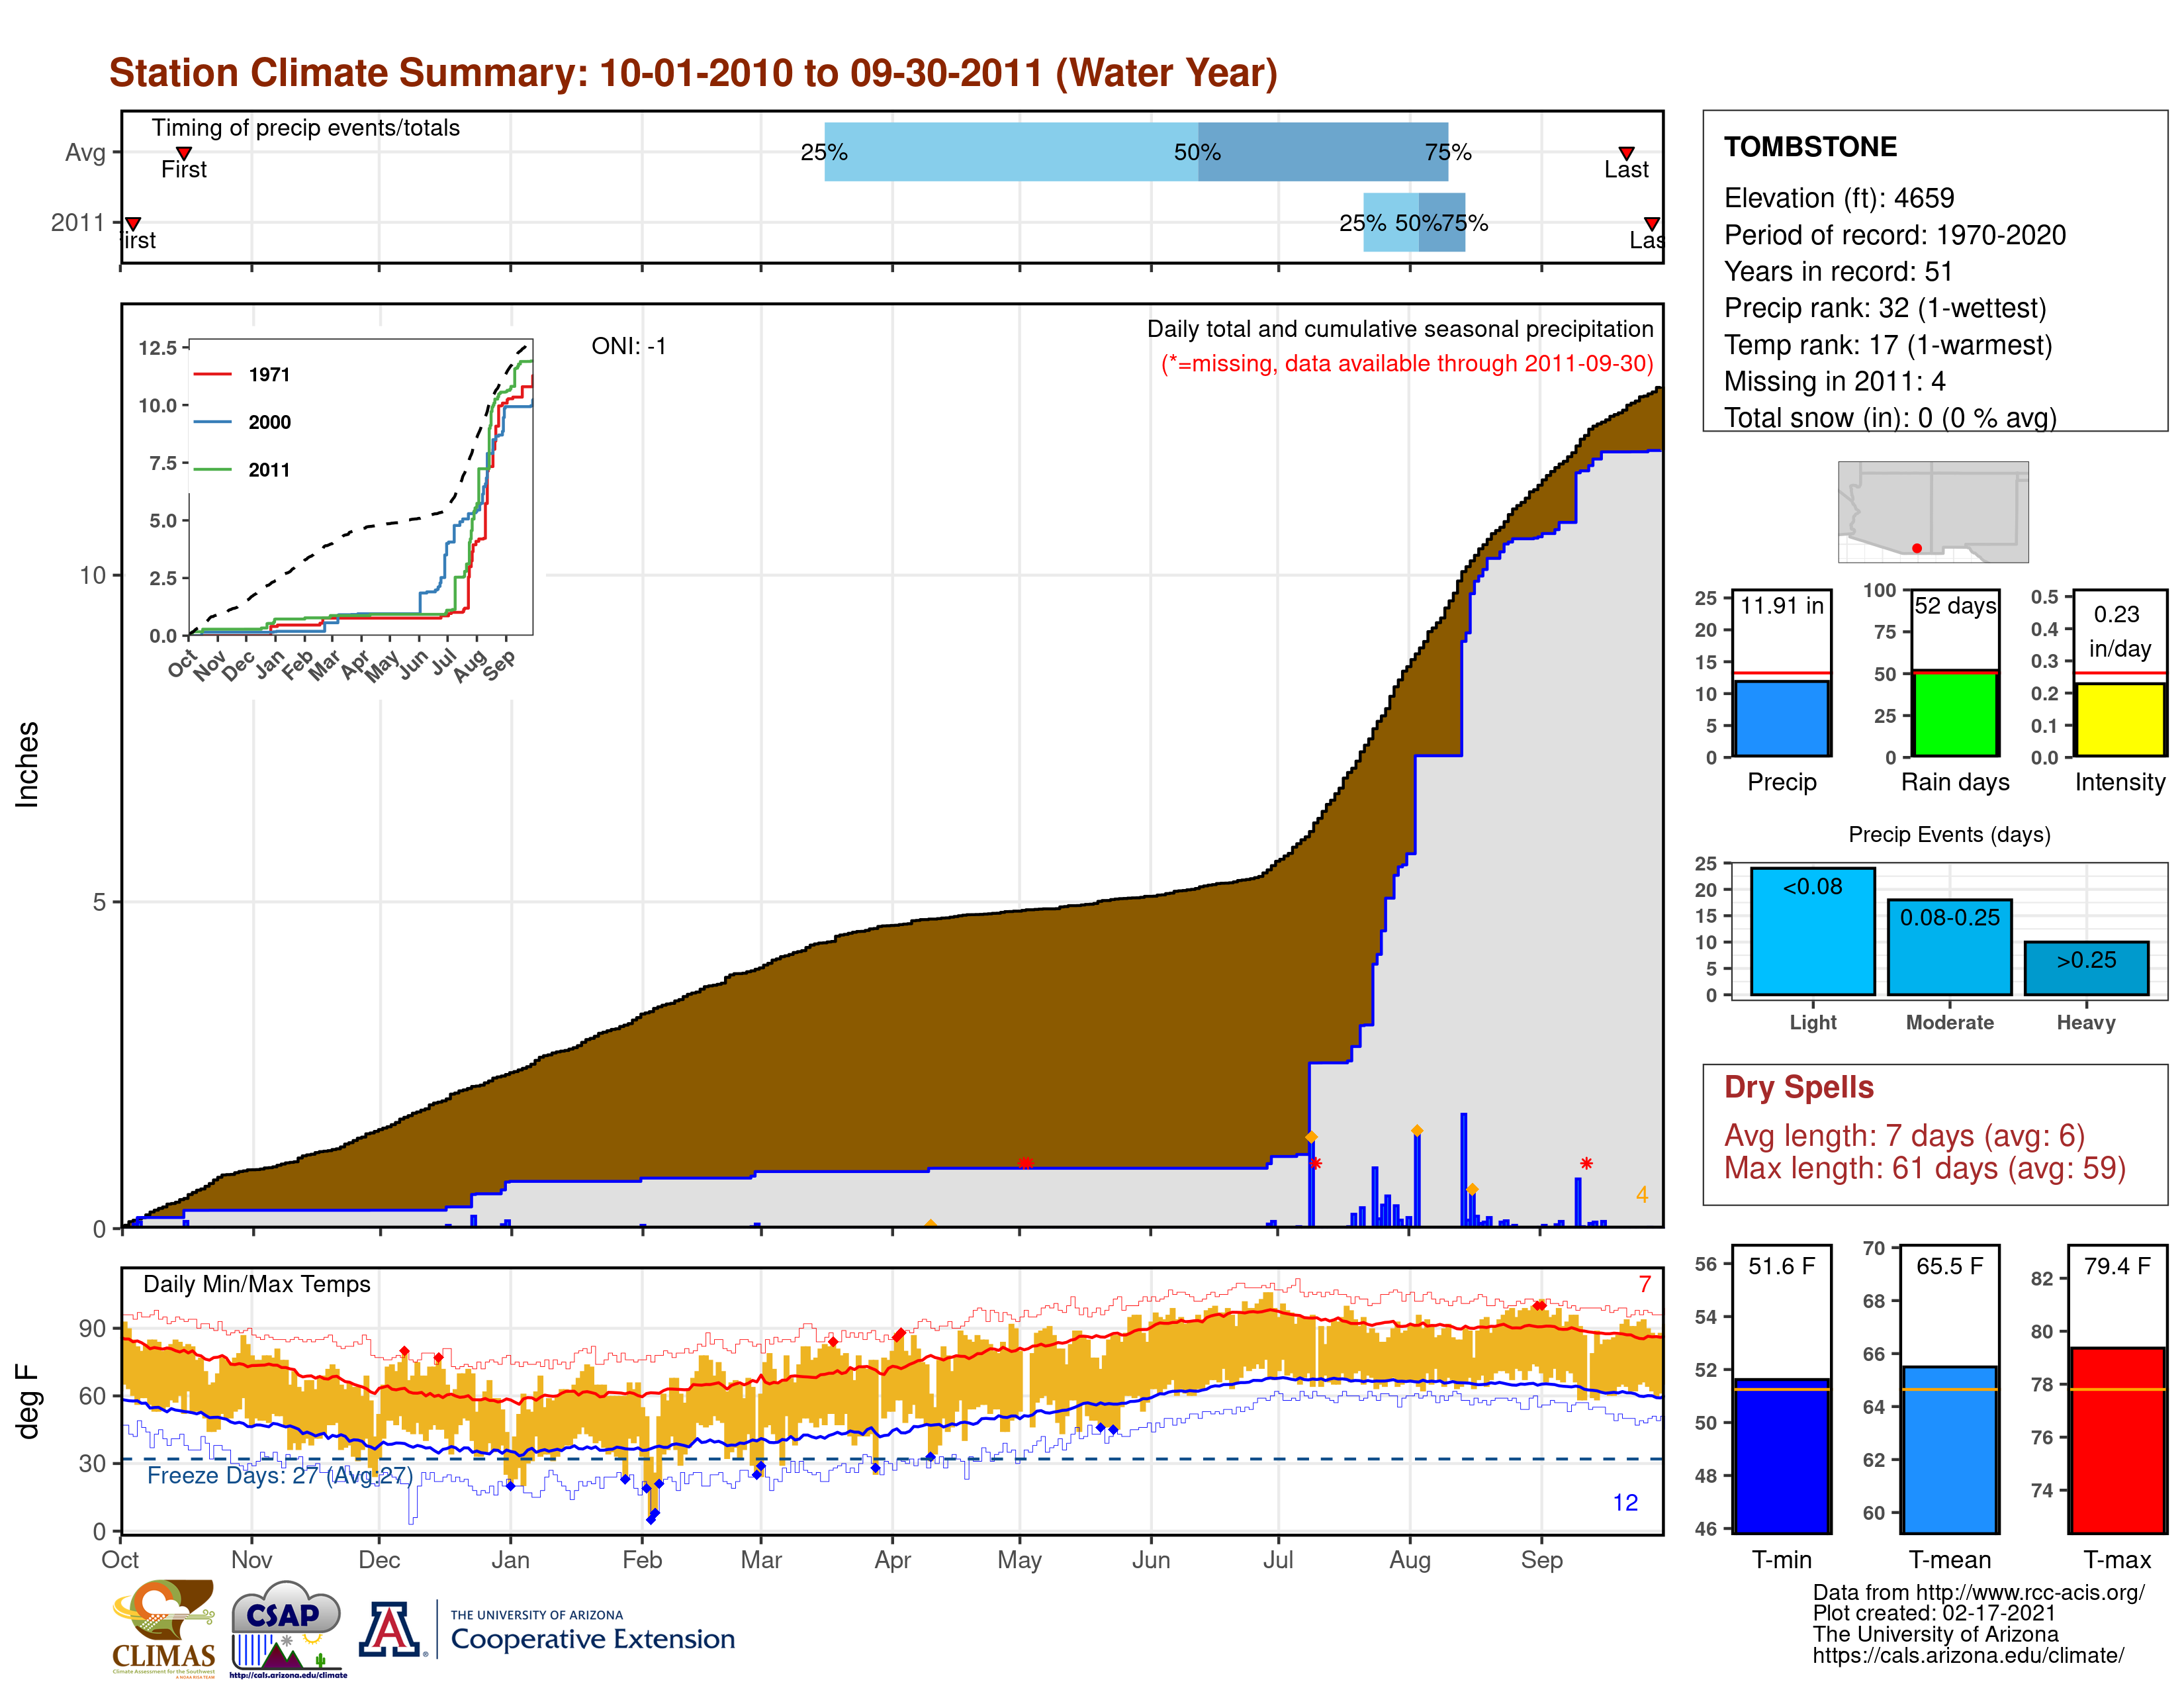Click the Arizona station location map thumbnail
Screen dimensions: 2184x1688
[x=1933, y=511]
